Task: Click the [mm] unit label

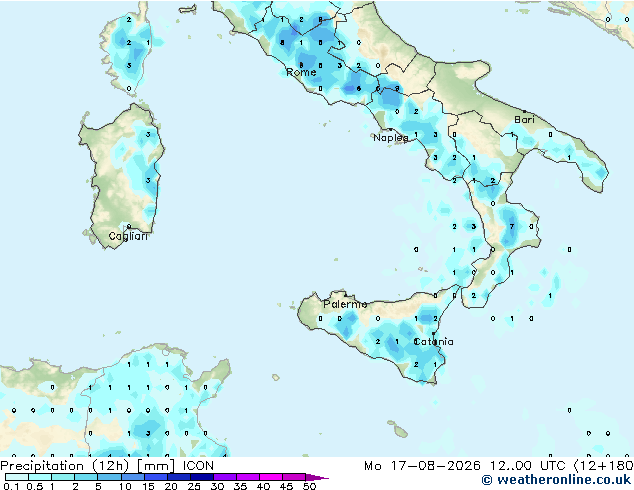Action: click(156, 466)
